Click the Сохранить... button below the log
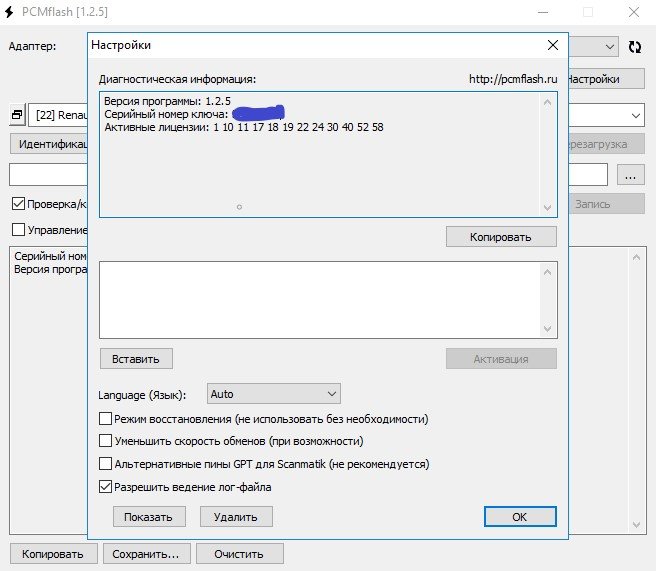The height and width of the screenshot is (571, 656). 145,554
